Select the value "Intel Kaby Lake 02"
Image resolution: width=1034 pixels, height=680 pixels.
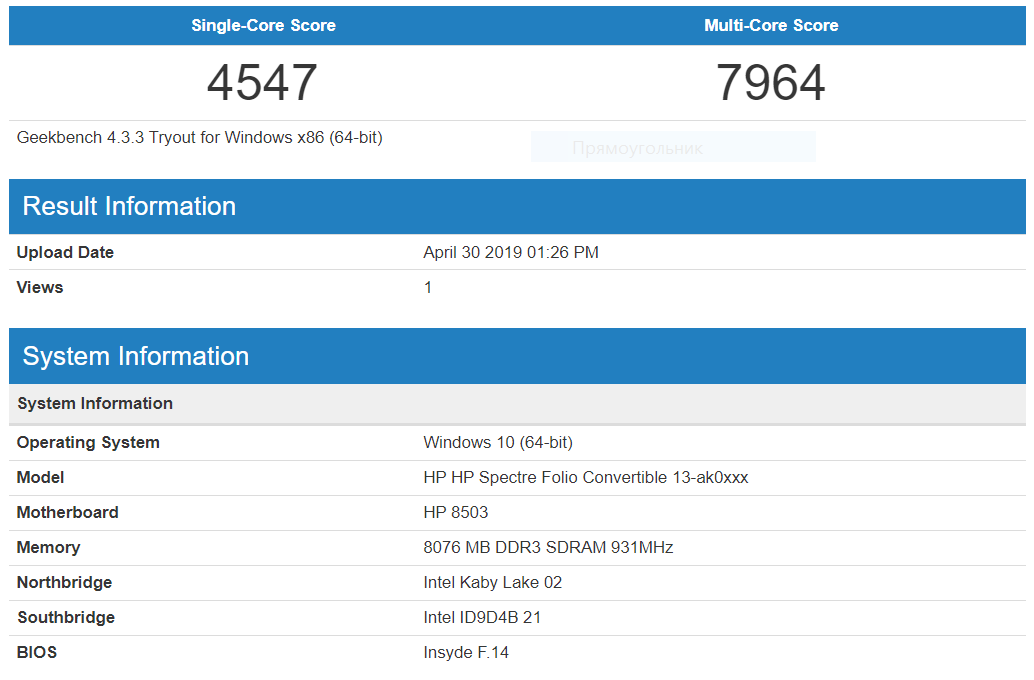(x=493, y=582)
